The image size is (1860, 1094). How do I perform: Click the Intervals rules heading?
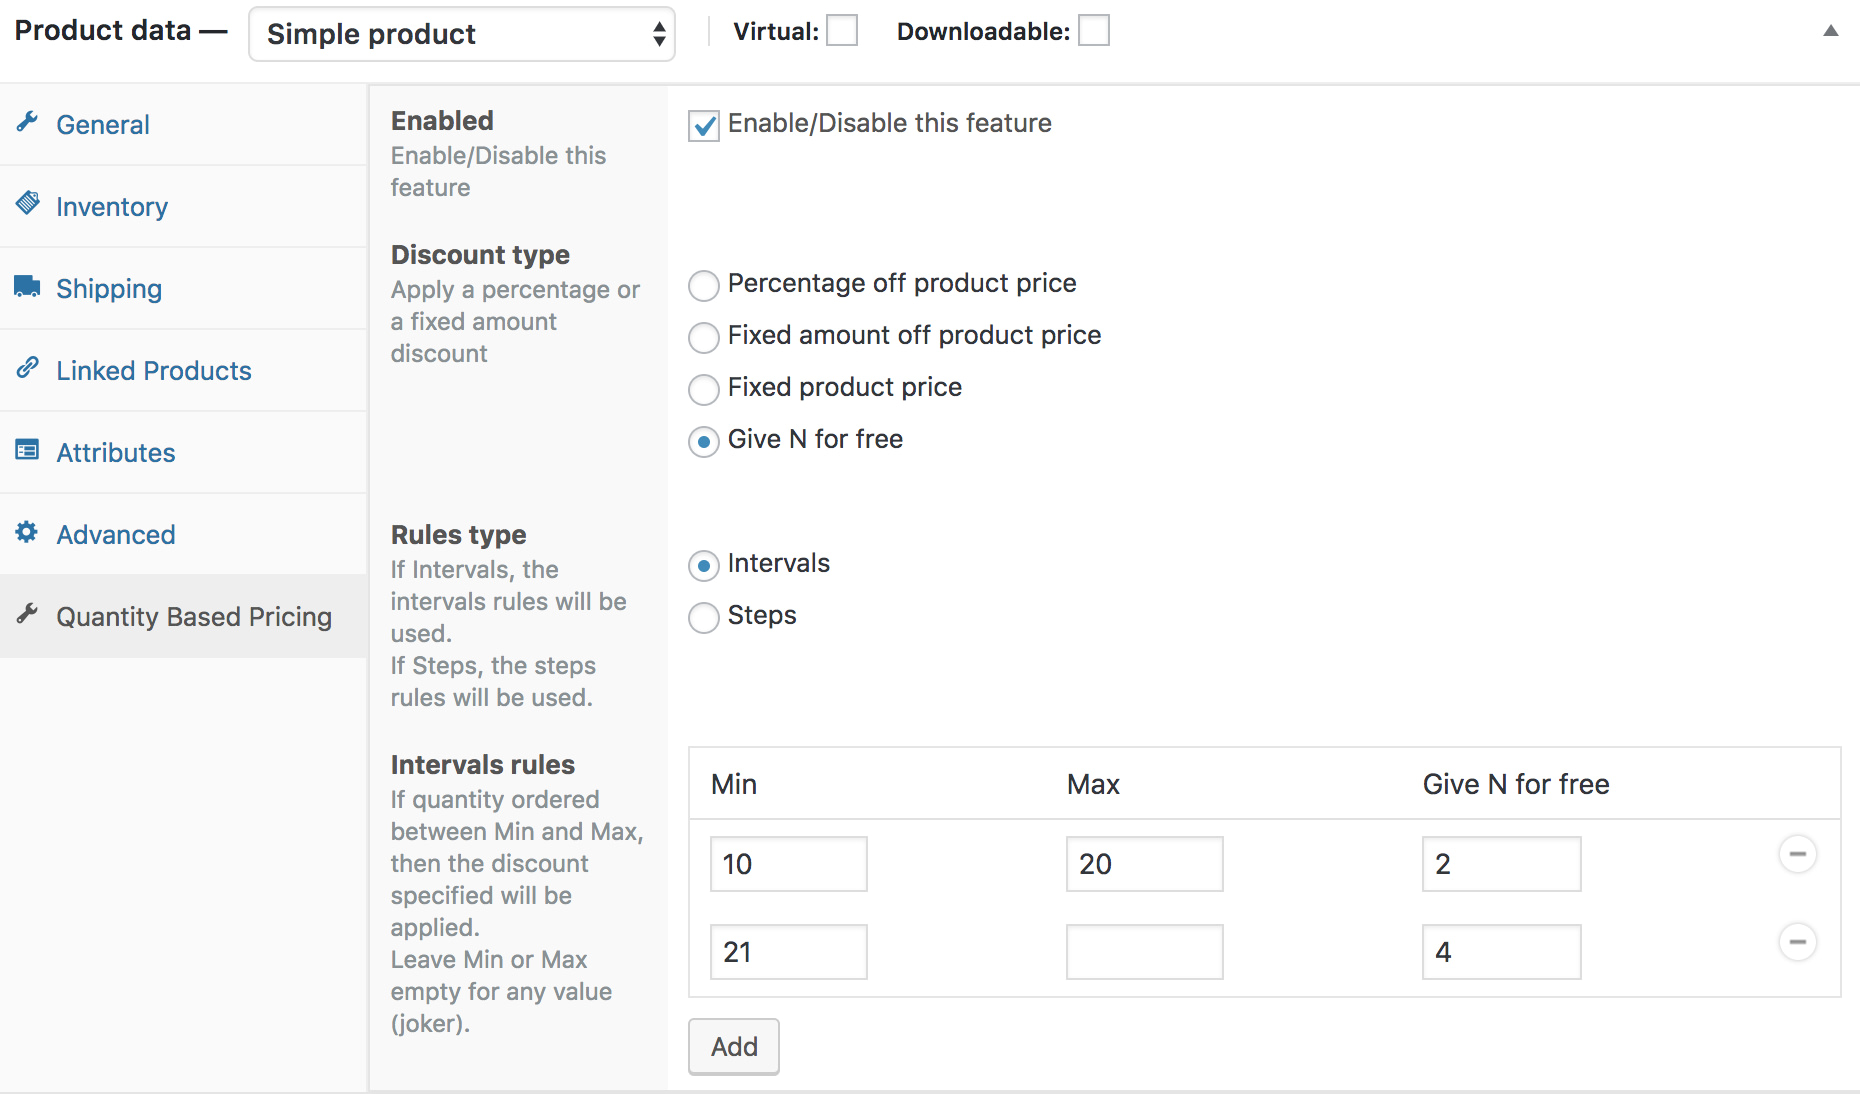point(483,765)
